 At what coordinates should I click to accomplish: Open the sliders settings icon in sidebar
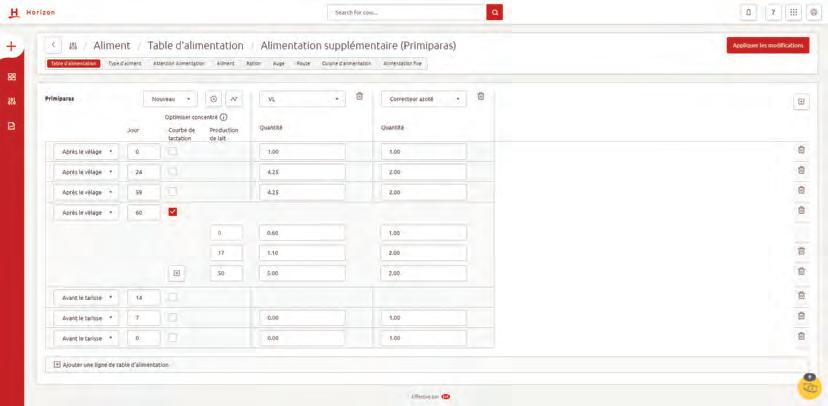[x=12, y=101]
